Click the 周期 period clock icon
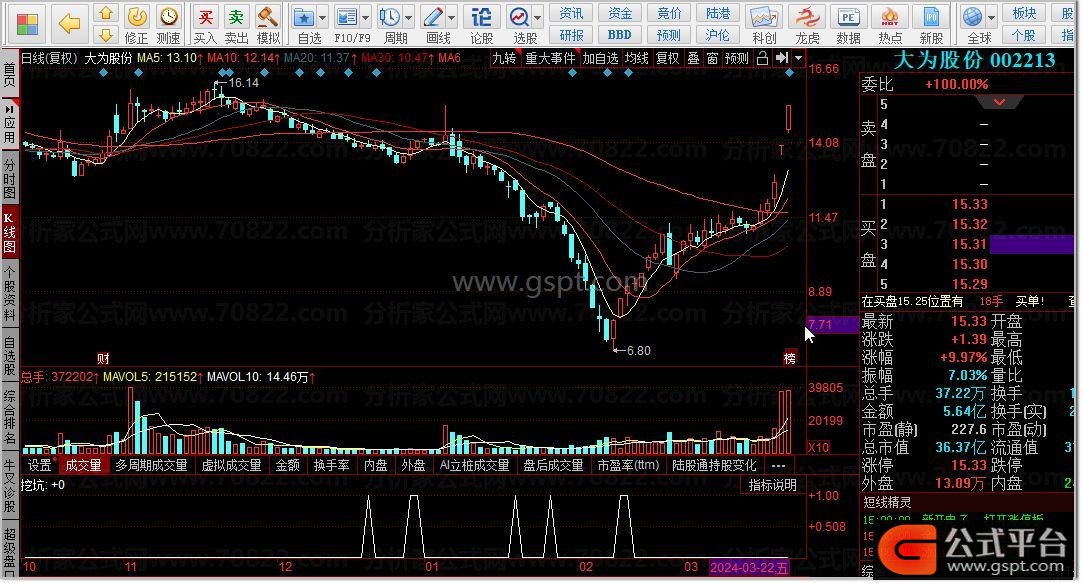The height and width of the screenshot is (583, 1083). (x=390, y=17)
